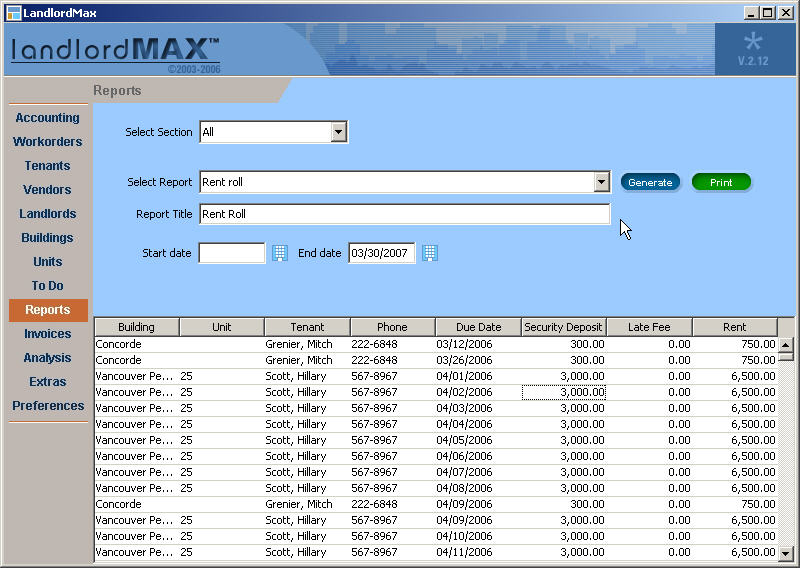This screenshot has width=800, height=568.
Task: Click the table scrollbar down arrow
Action: click(x=786, y=553)
